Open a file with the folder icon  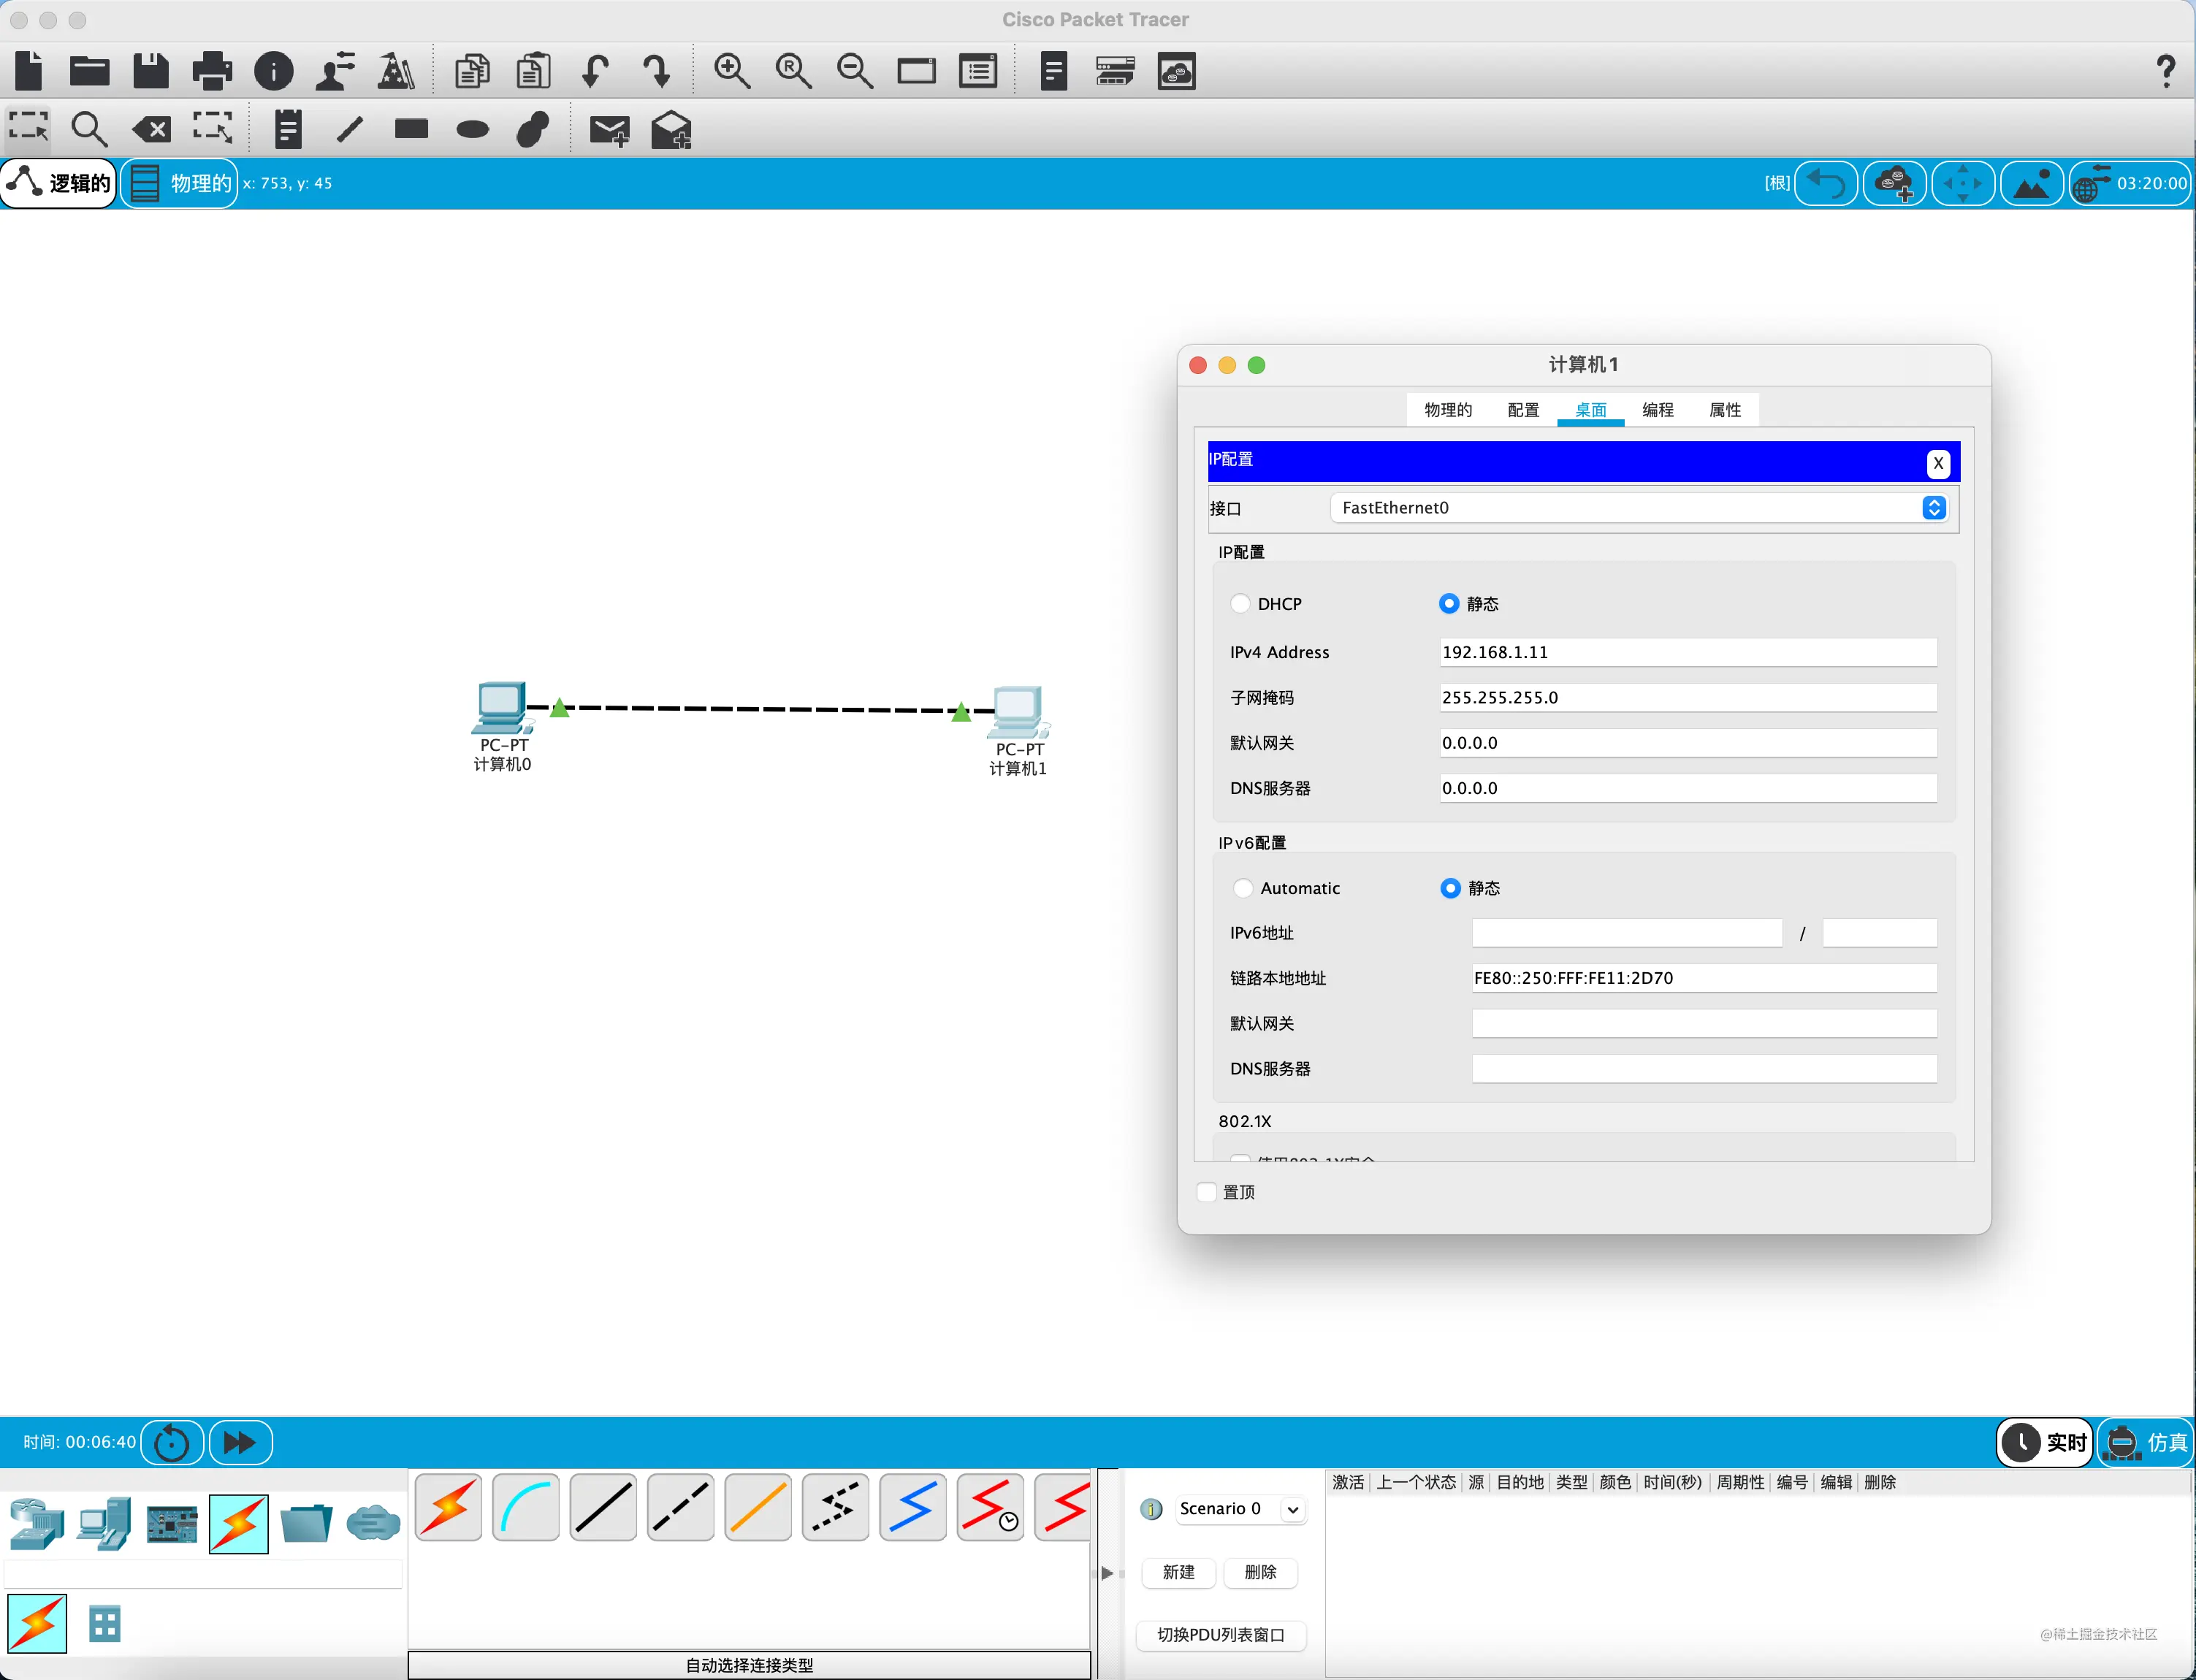click(x=90, y=71)
